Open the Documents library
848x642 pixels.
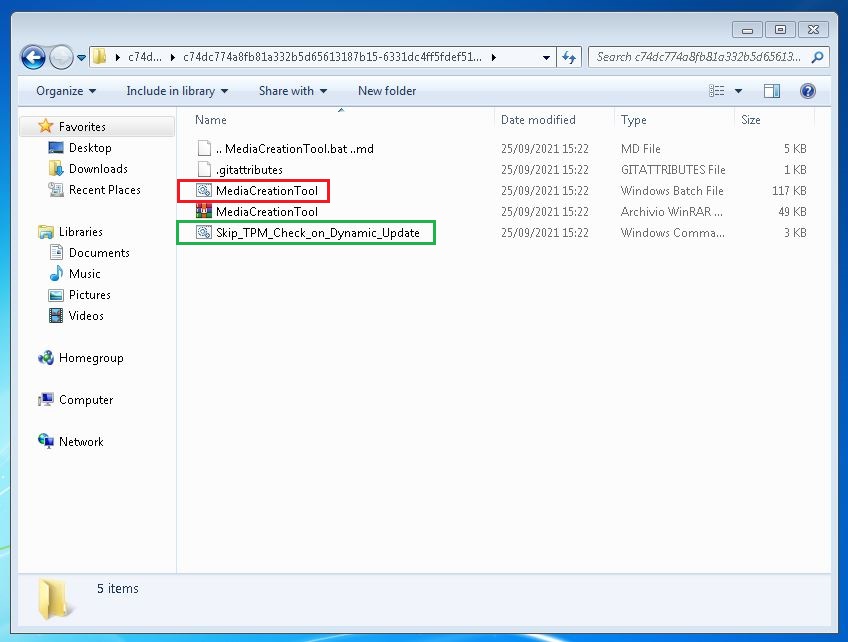click(x=99, y=253)
